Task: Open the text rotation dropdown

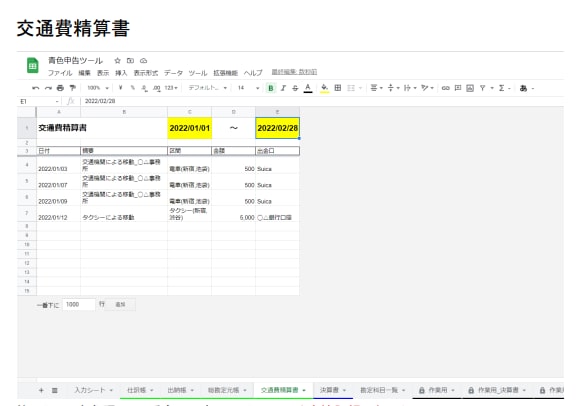Action: (427, 88)
